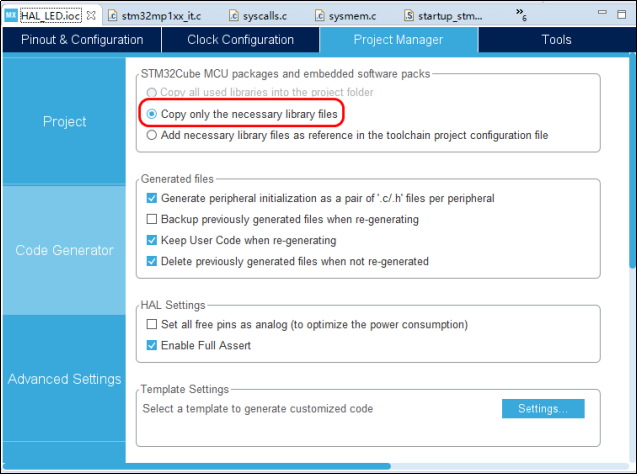Click the MX icon on HAL_LED.ioc tab
This screenshot has width=638, height=475.
click(x=11, y=15)
